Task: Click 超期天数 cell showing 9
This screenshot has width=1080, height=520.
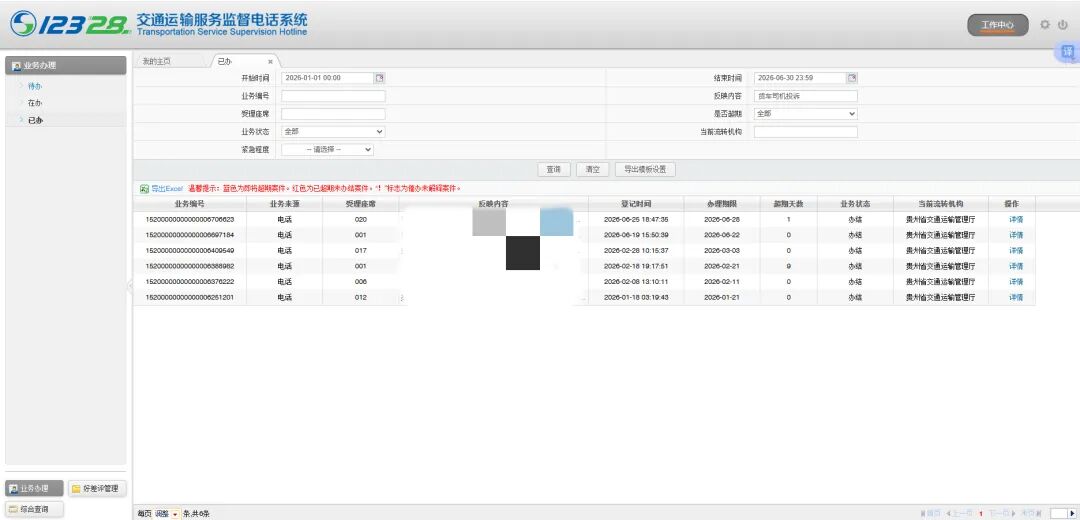Action: (x=789, y=266)
